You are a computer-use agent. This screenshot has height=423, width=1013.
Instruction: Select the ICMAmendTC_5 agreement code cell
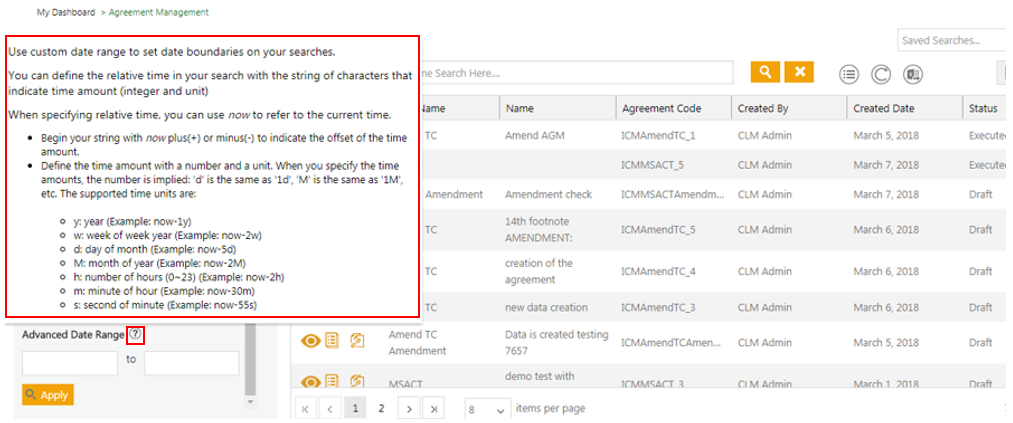coord(658,229)
